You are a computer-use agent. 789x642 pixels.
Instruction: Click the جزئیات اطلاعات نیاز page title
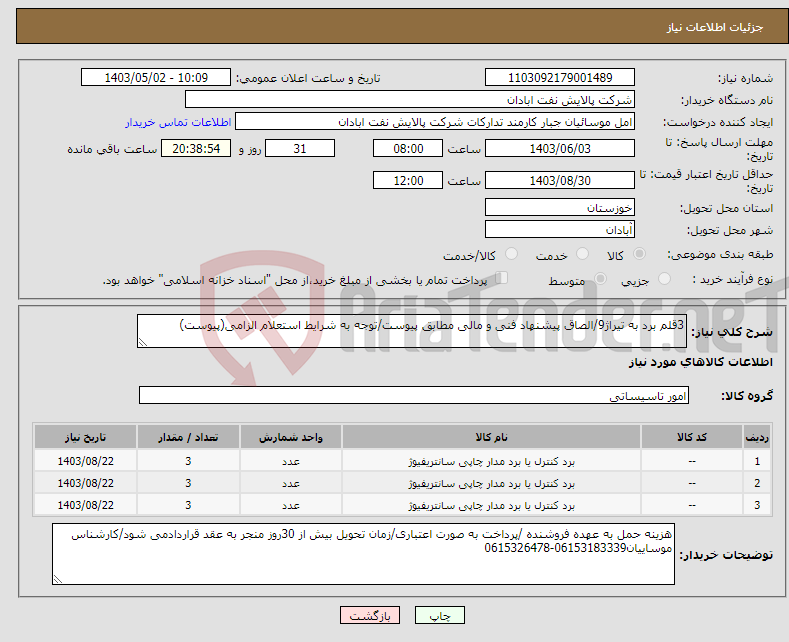[x=715, y=27]
